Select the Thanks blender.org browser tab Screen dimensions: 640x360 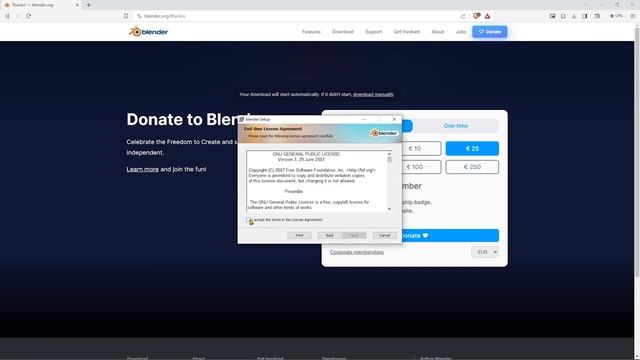(41, 5)
